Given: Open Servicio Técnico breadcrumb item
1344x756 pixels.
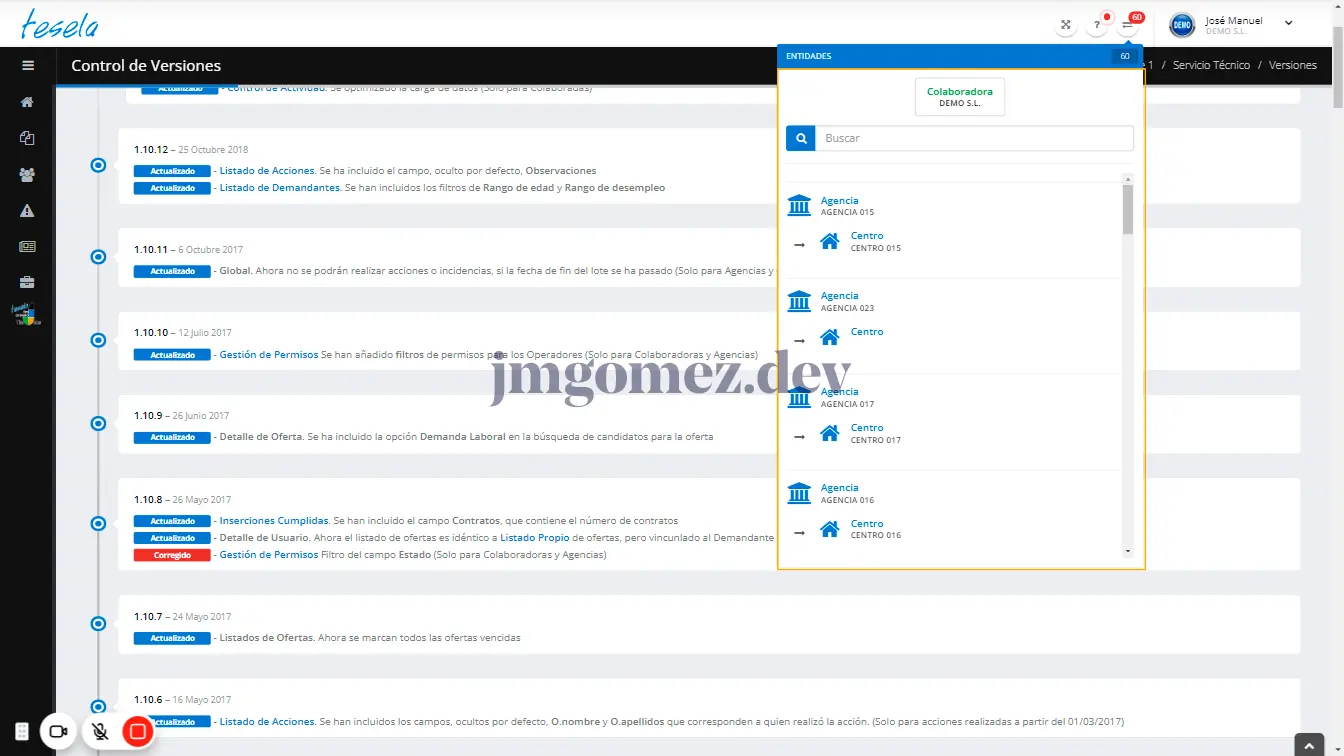Looking at the screenshot, I should (x=1211, y=65).
